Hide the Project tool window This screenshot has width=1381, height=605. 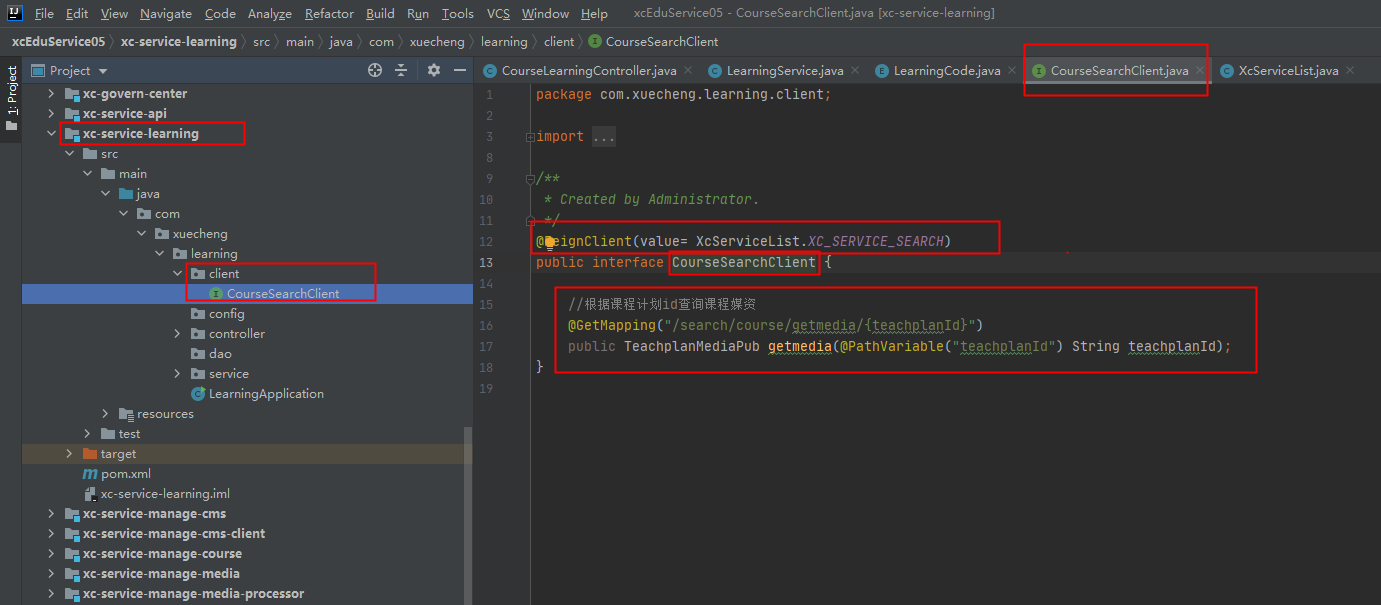pyautogui.click(x=460, y=70)
